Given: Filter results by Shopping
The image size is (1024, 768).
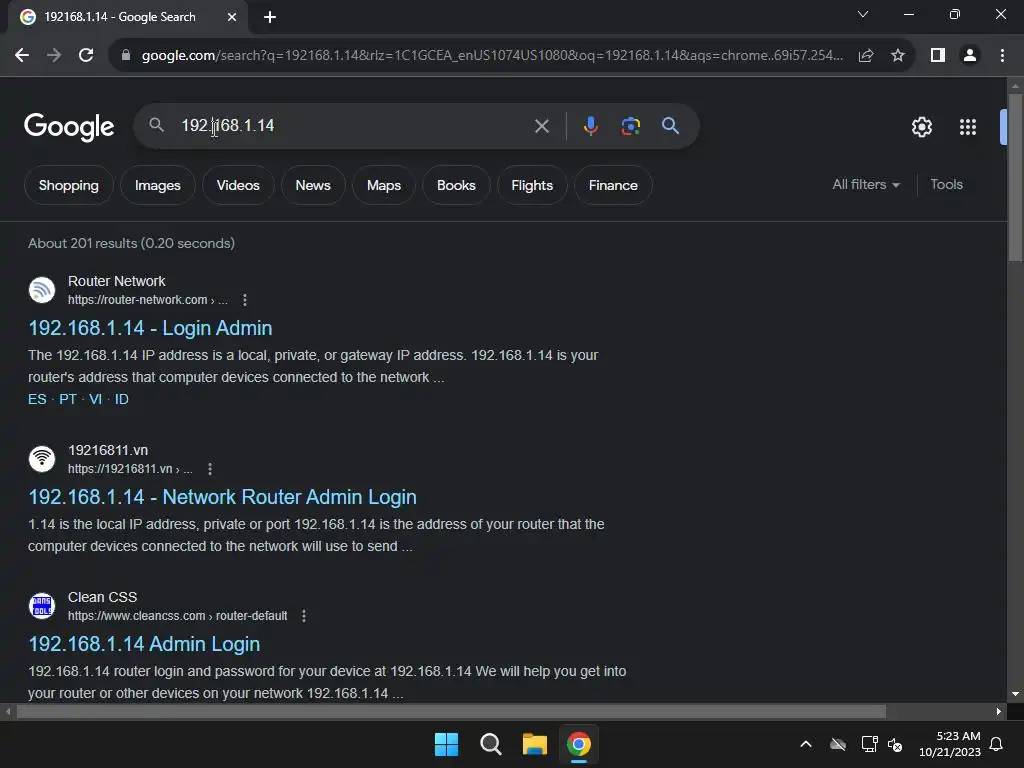Looking at the screenshot, I should coord(69,185).
